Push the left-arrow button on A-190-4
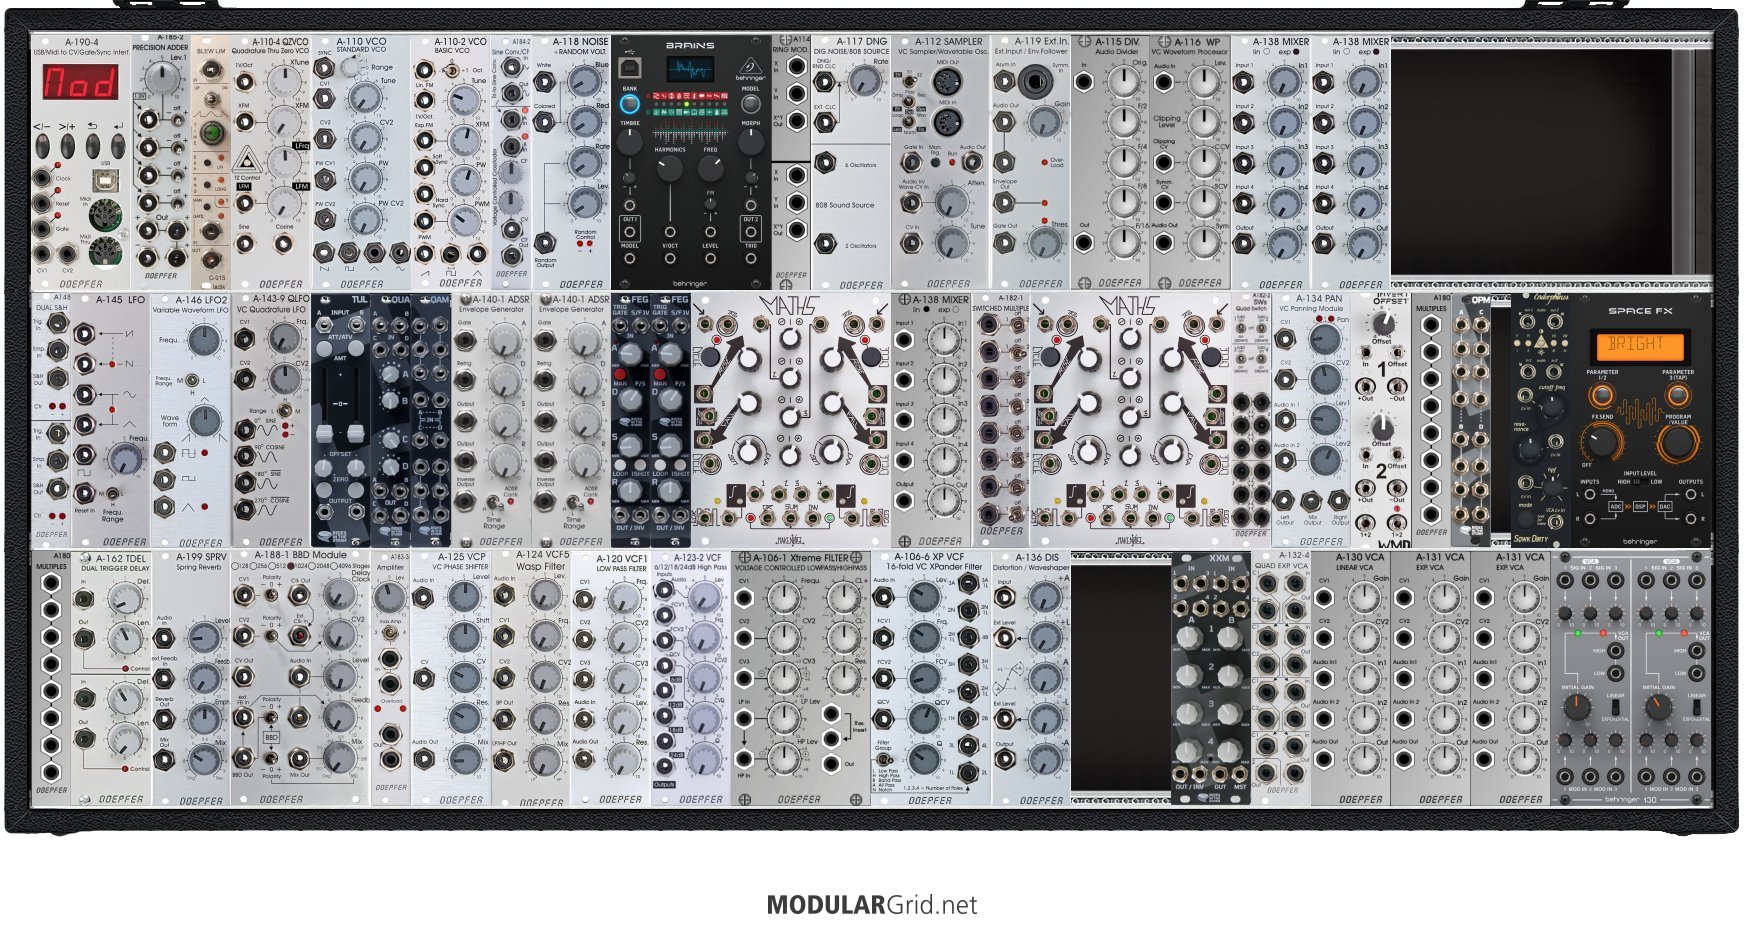Screen dimensions: 1746x926 pos(42,144)
